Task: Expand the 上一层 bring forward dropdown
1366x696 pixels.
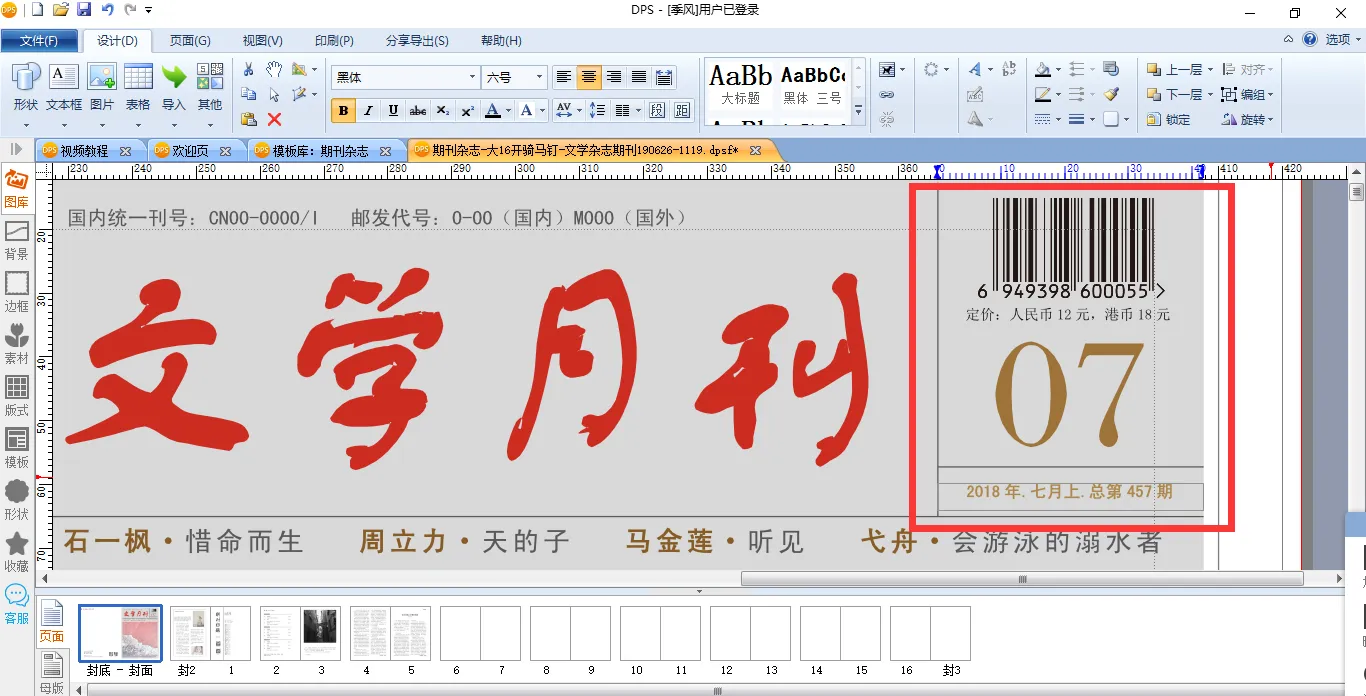Action: tap(1210, 69)
